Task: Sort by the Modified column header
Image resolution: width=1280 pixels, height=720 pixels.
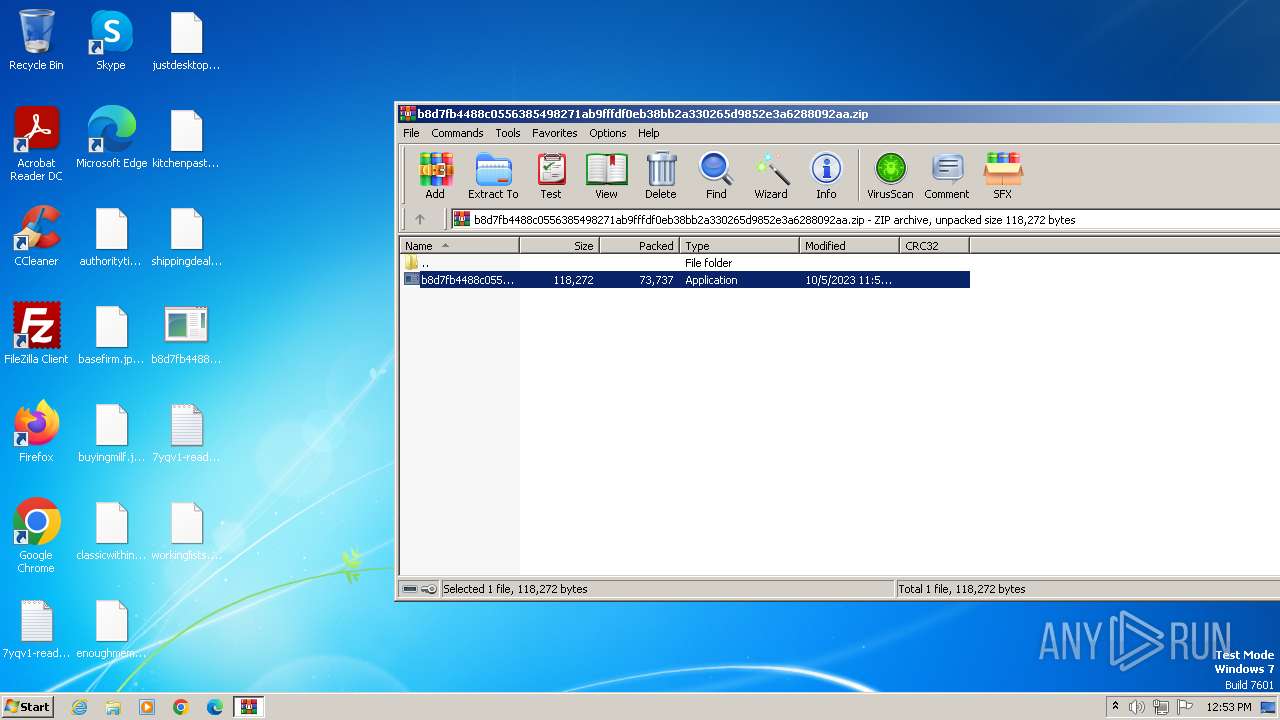Action: [849, 245]
